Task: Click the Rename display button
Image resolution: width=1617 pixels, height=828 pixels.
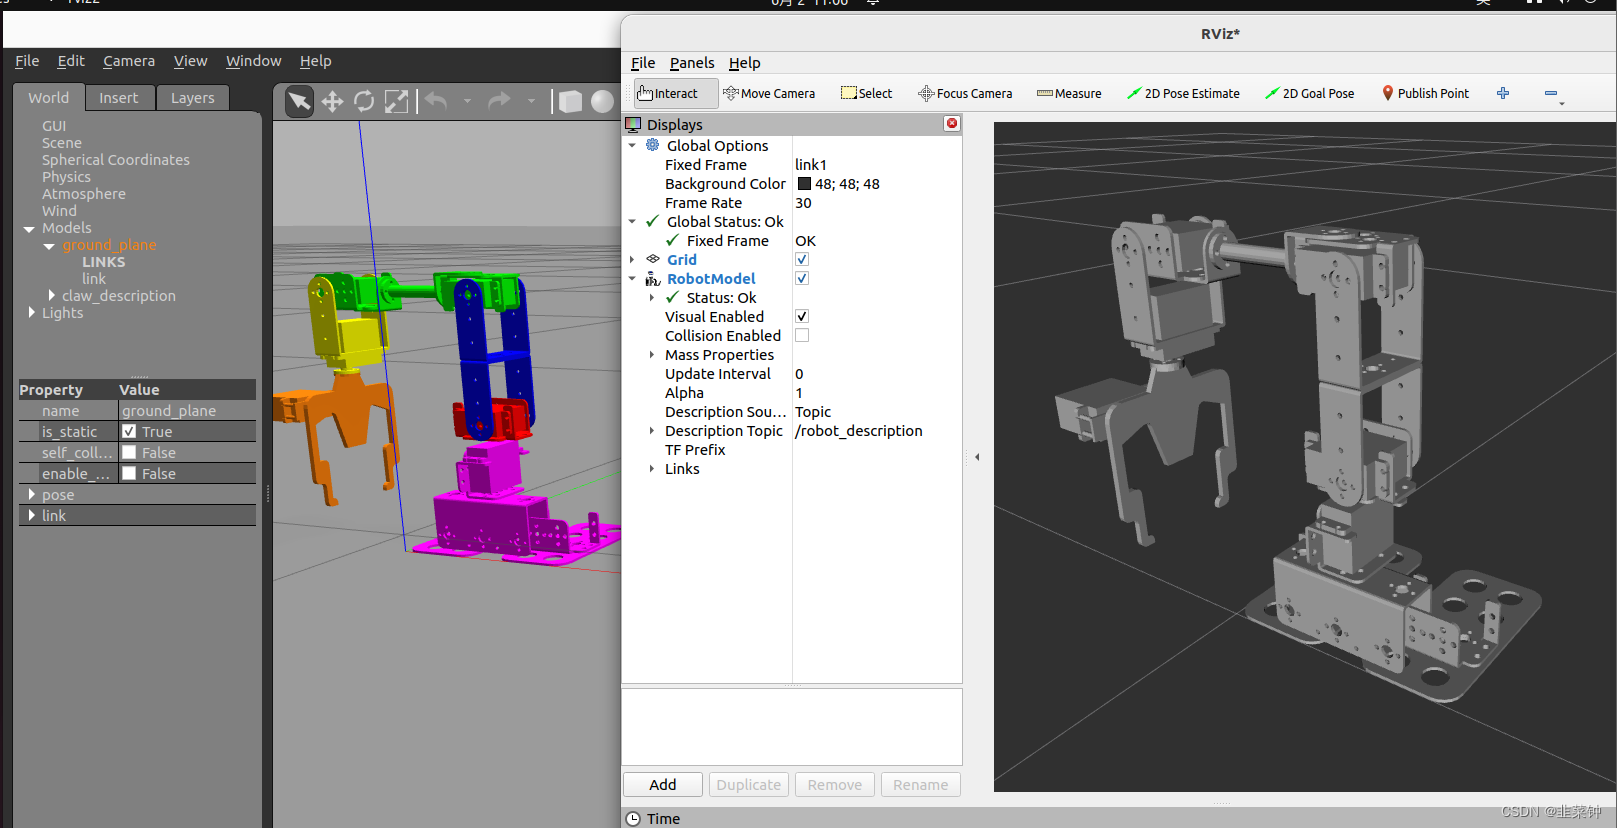Action: 921,785
